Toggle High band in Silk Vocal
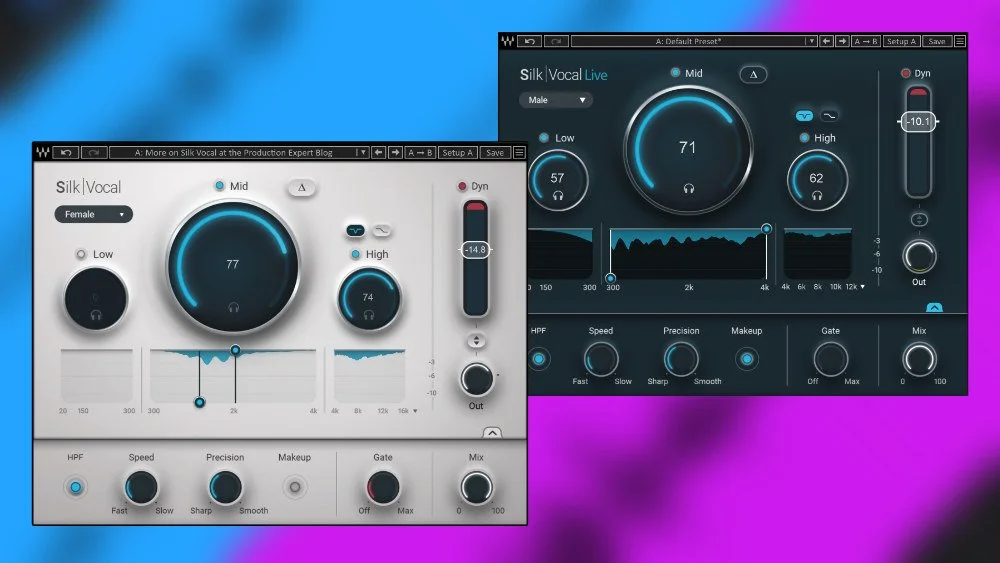 point(356,254)
